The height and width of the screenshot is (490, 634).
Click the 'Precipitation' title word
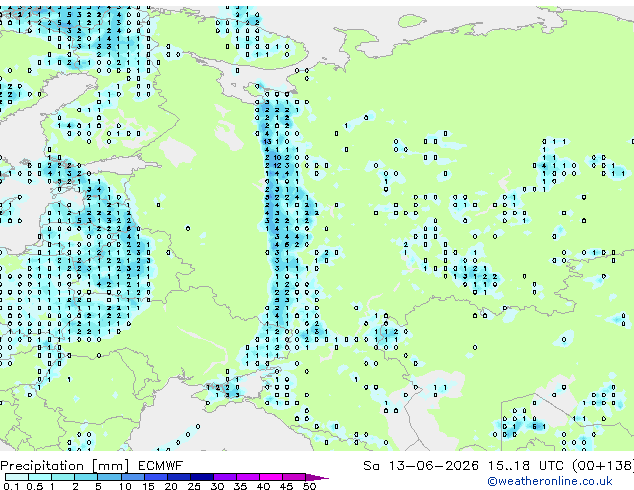(42, 466)
